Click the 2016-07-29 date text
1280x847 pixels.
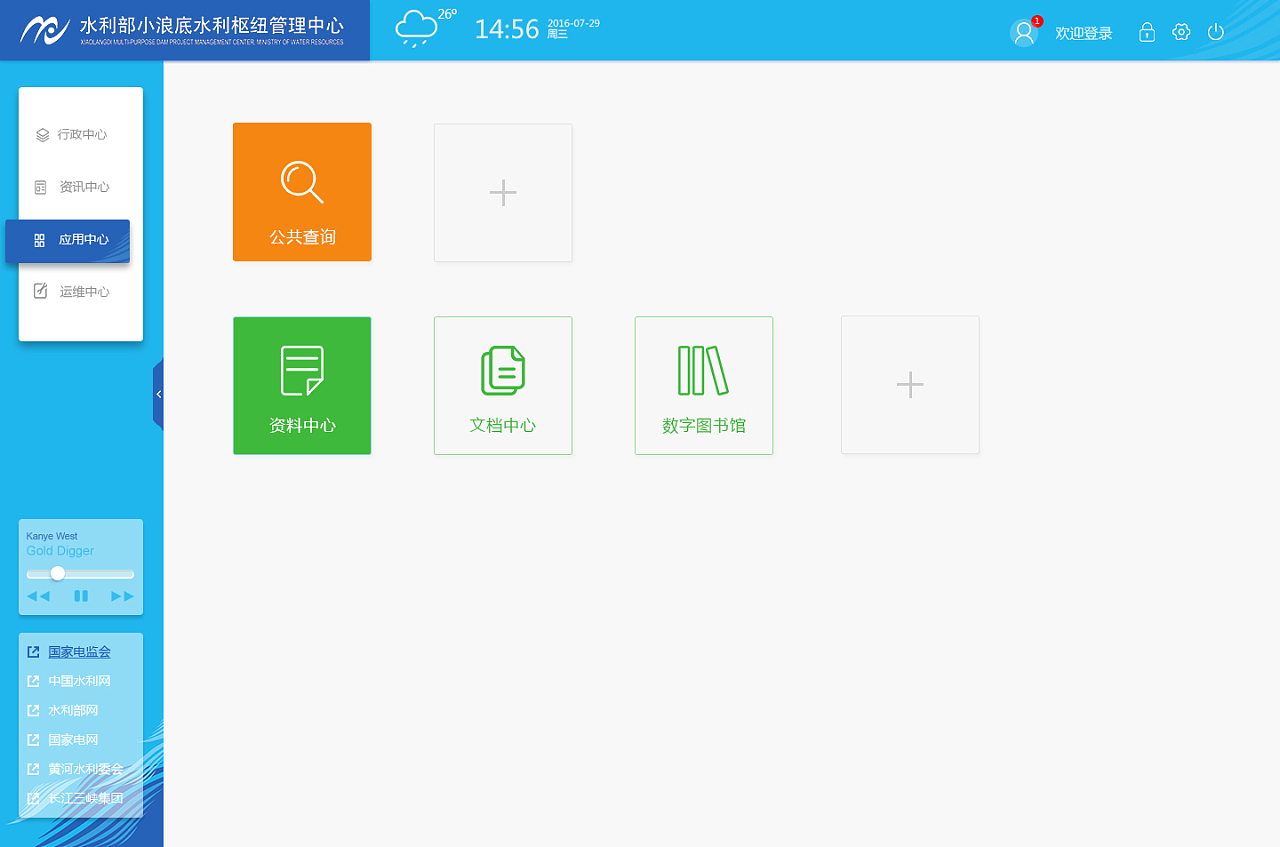(x=574, y=23)
